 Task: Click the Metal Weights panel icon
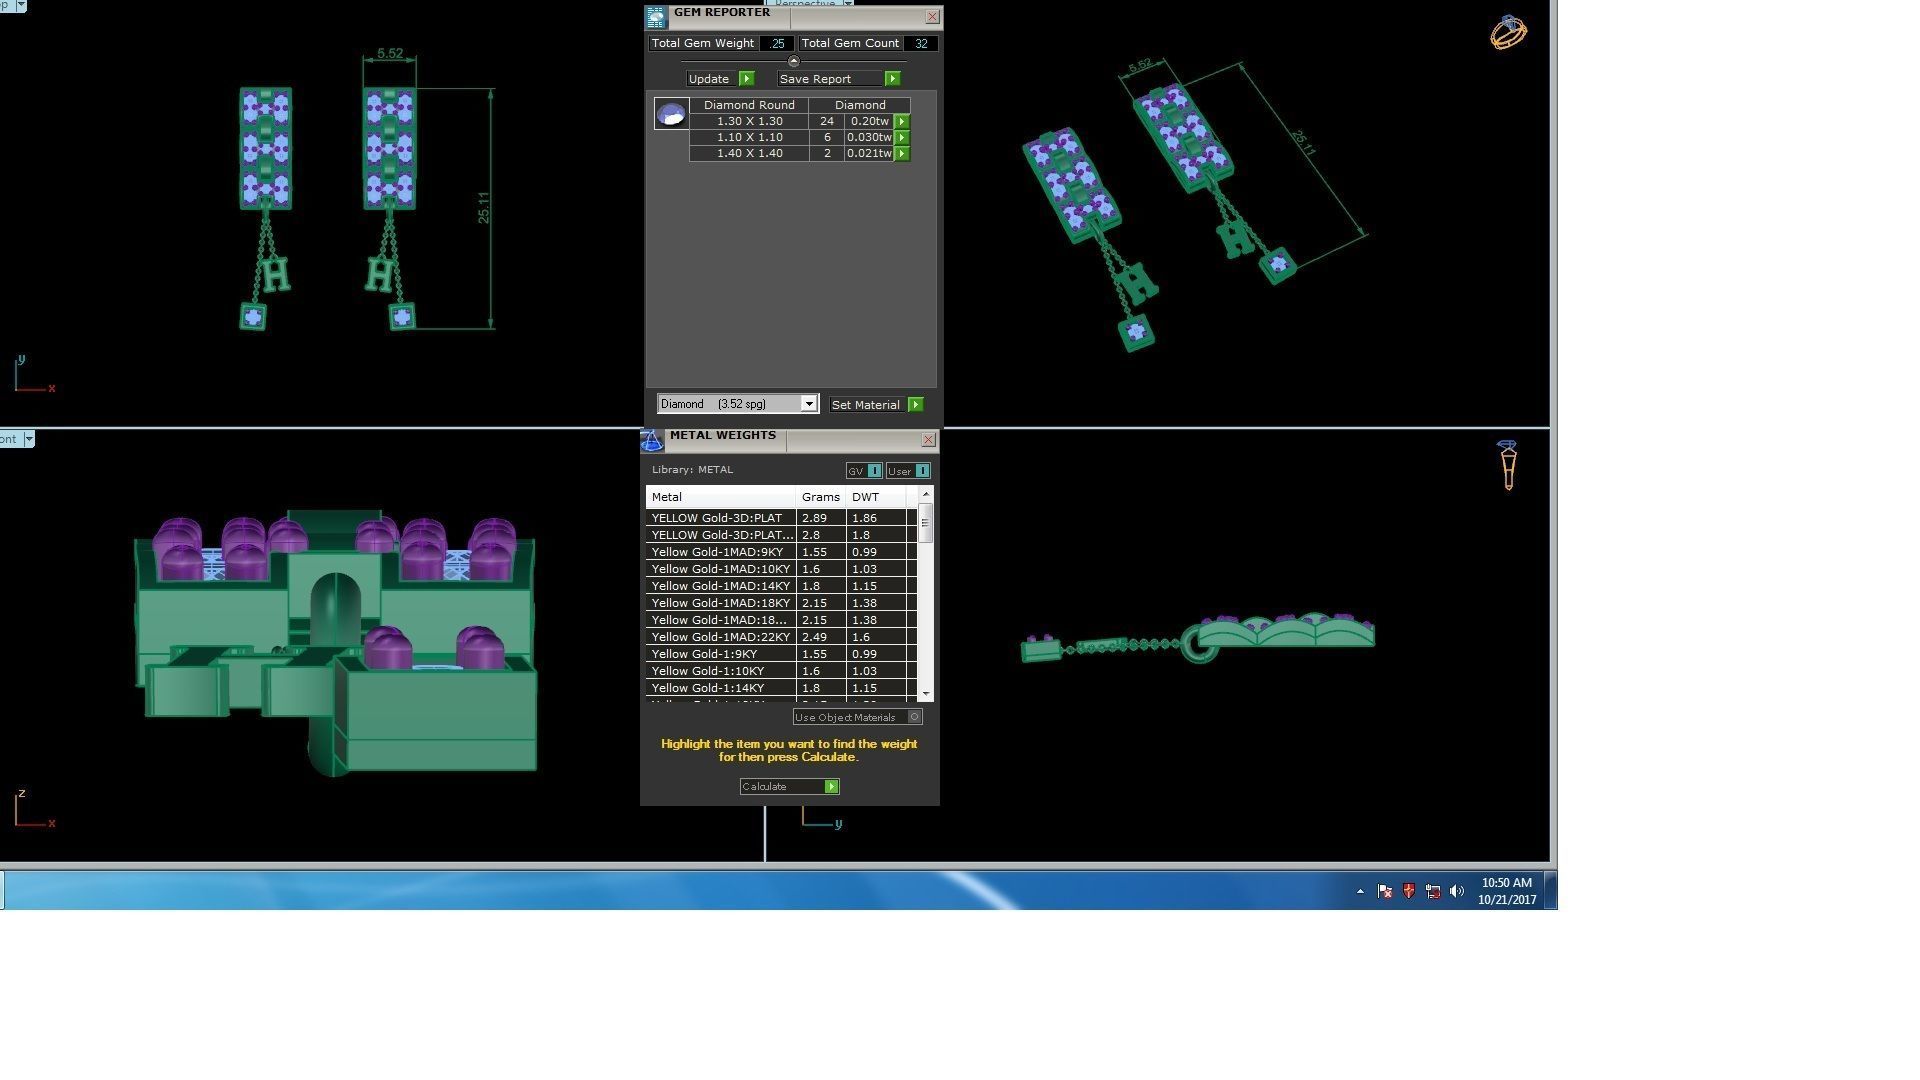[652, 440]
